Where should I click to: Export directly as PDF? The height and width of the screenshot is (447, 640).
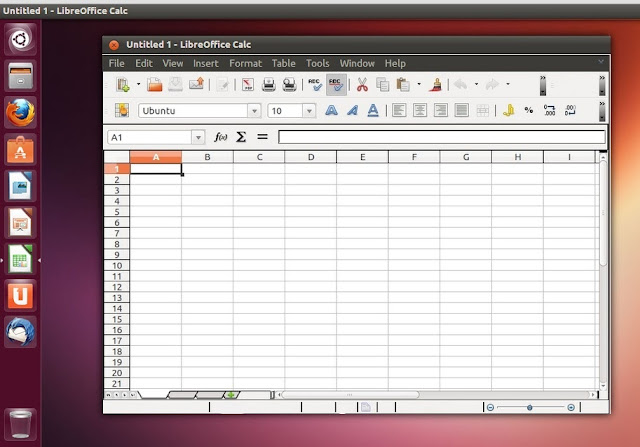click(x=248, y=85)
